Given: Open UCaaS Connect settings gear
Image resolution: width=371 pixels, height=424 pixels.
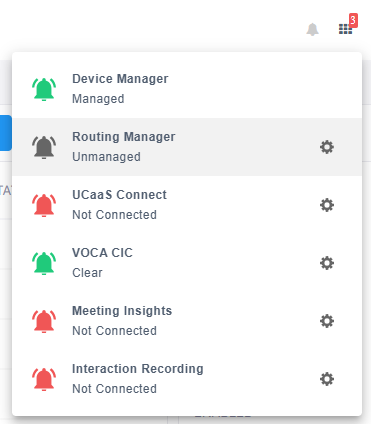Looking at the screenshot, I should click(x=327, y=205).
